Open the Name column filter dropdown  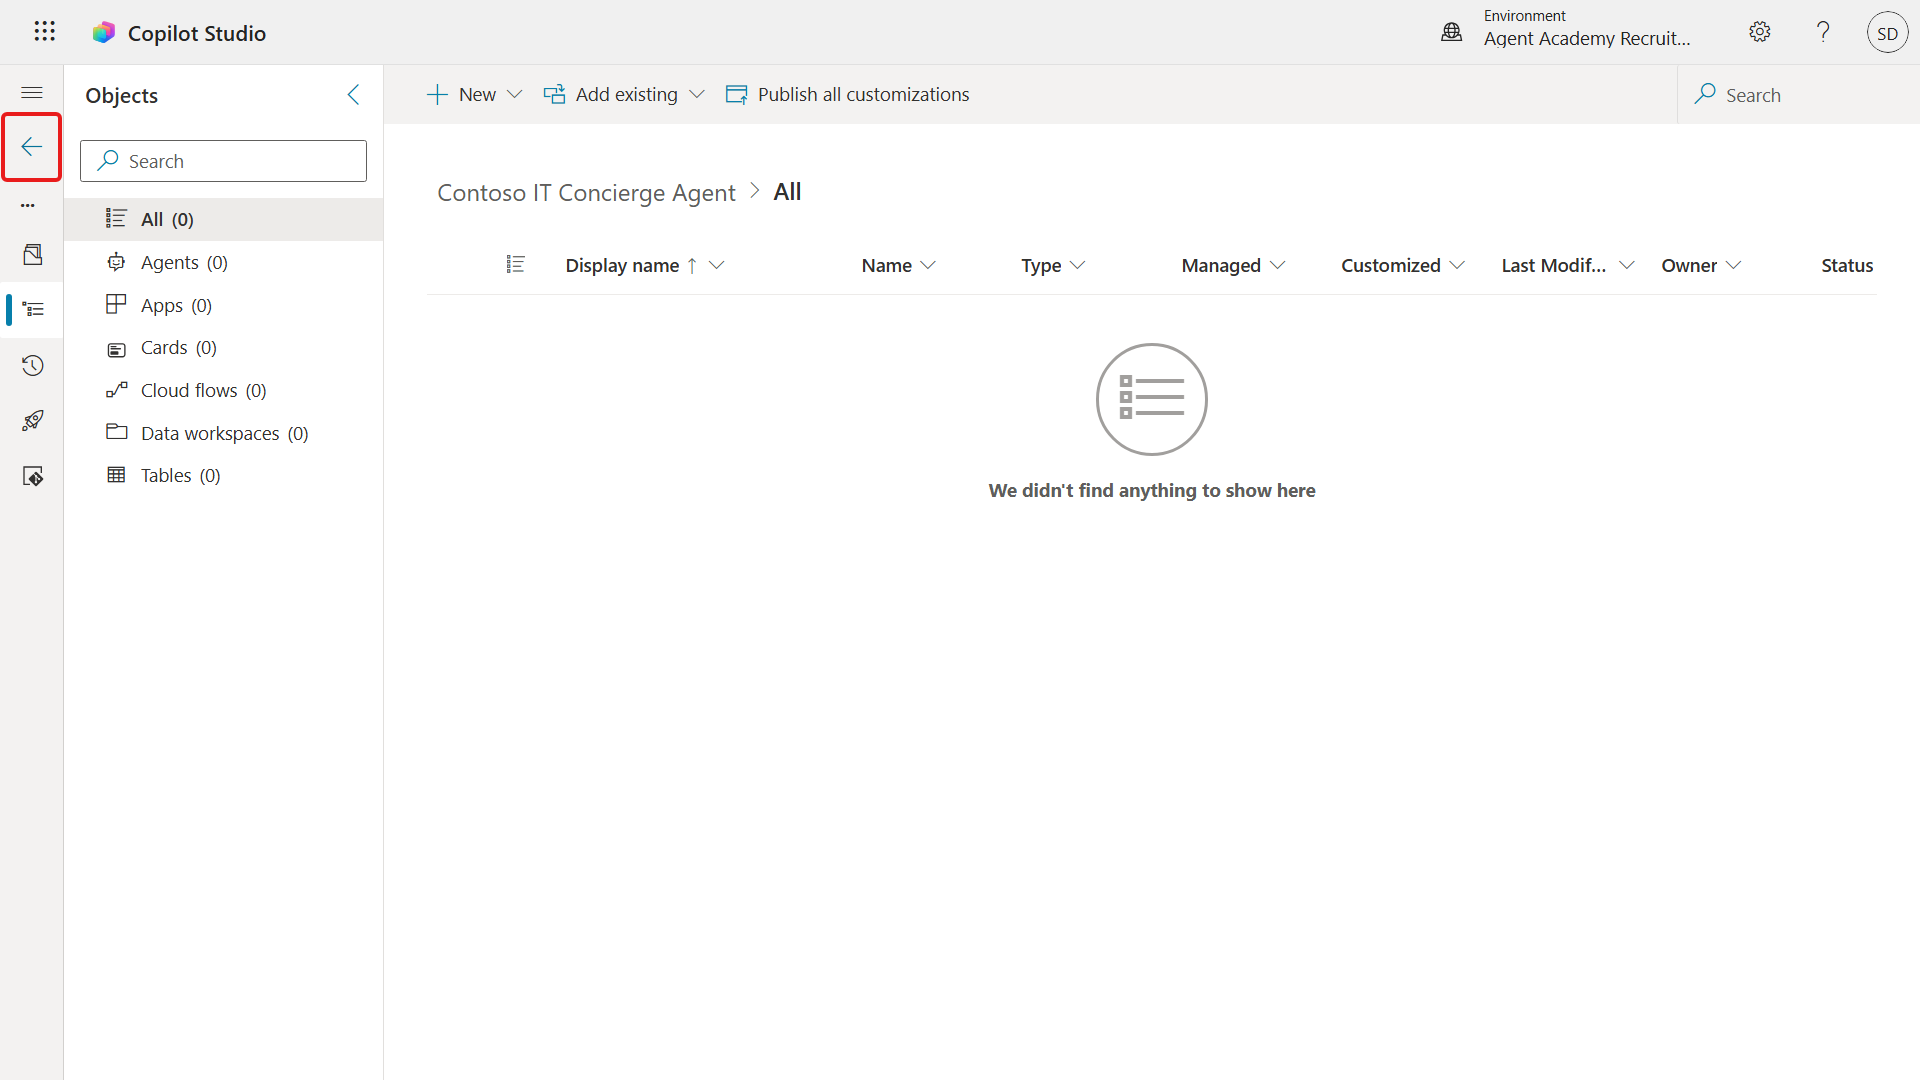(928, 265)
